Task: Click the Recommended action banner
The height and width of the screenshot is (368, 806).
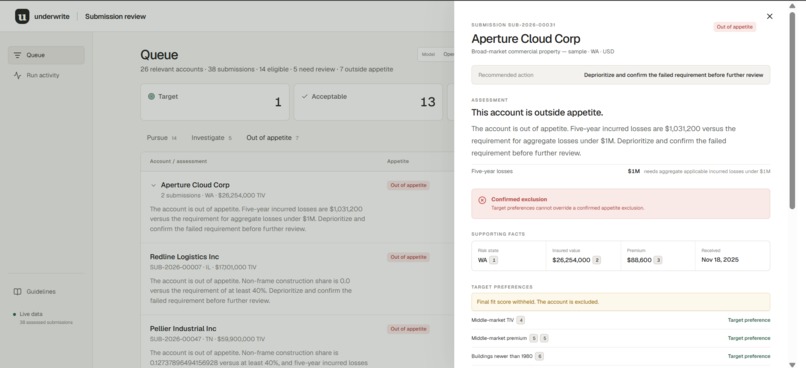Action: point(620,75)
